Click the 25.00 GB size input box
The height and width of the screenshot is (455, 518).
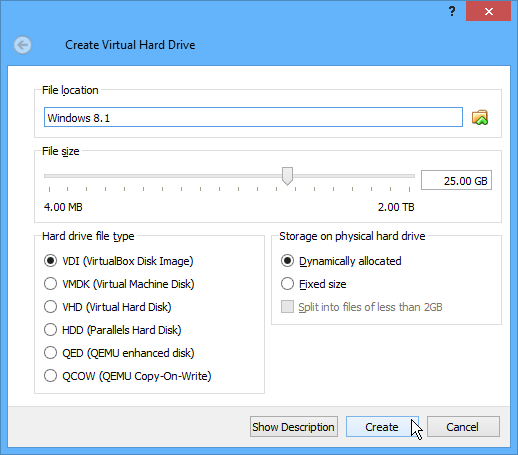point(456,180)
